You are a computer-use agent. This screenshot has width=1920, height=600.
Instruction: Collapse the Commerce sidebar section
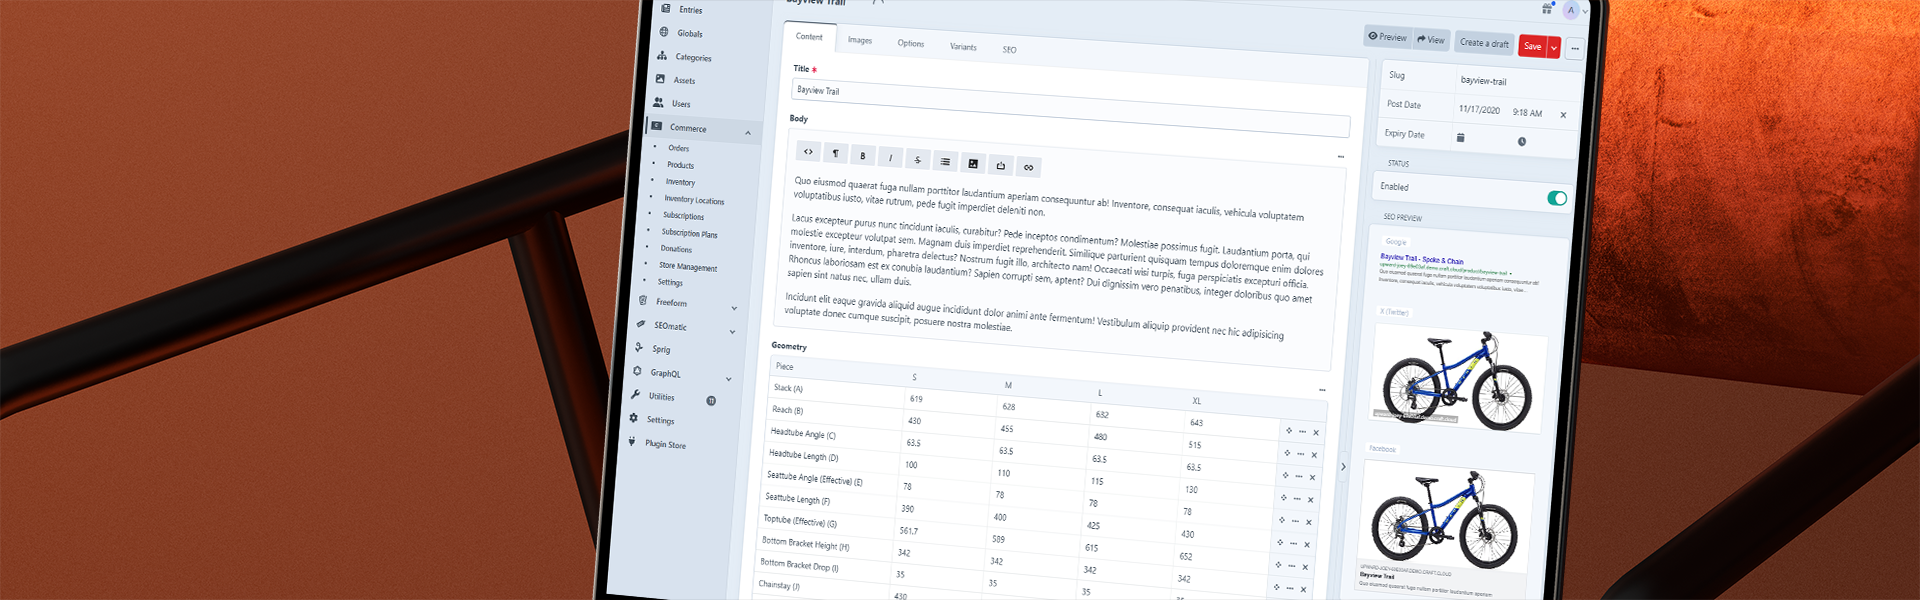click(x=748, y=133)
